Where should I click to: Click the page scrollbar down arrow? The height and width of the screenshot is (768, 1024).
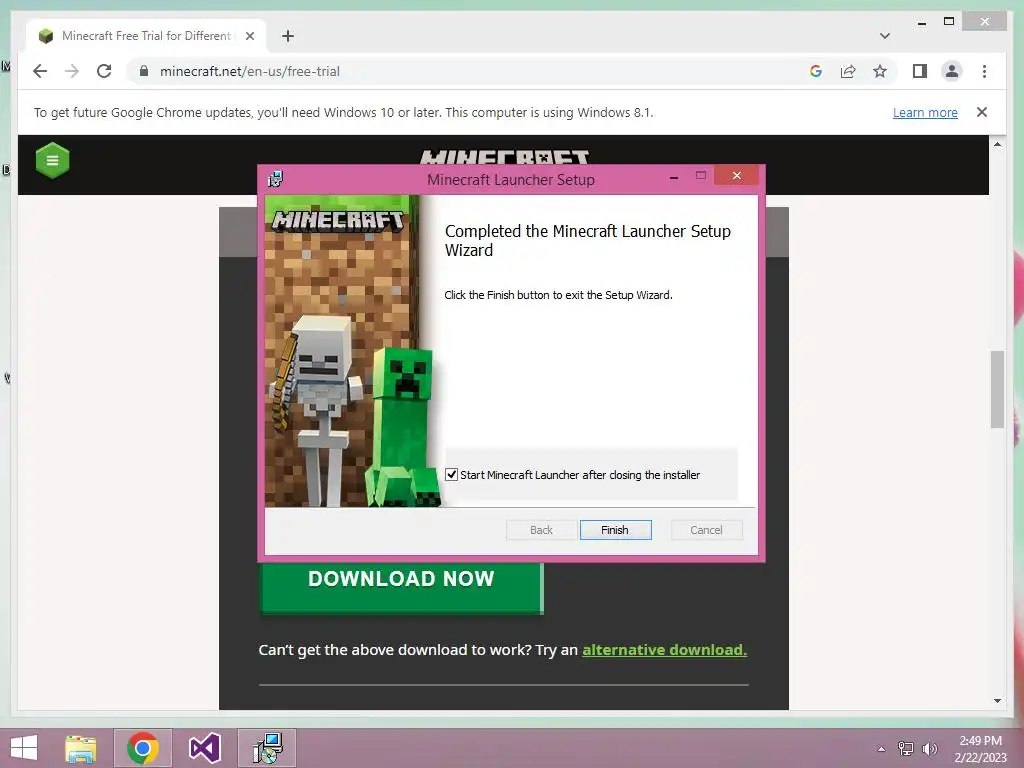(997, 701)
